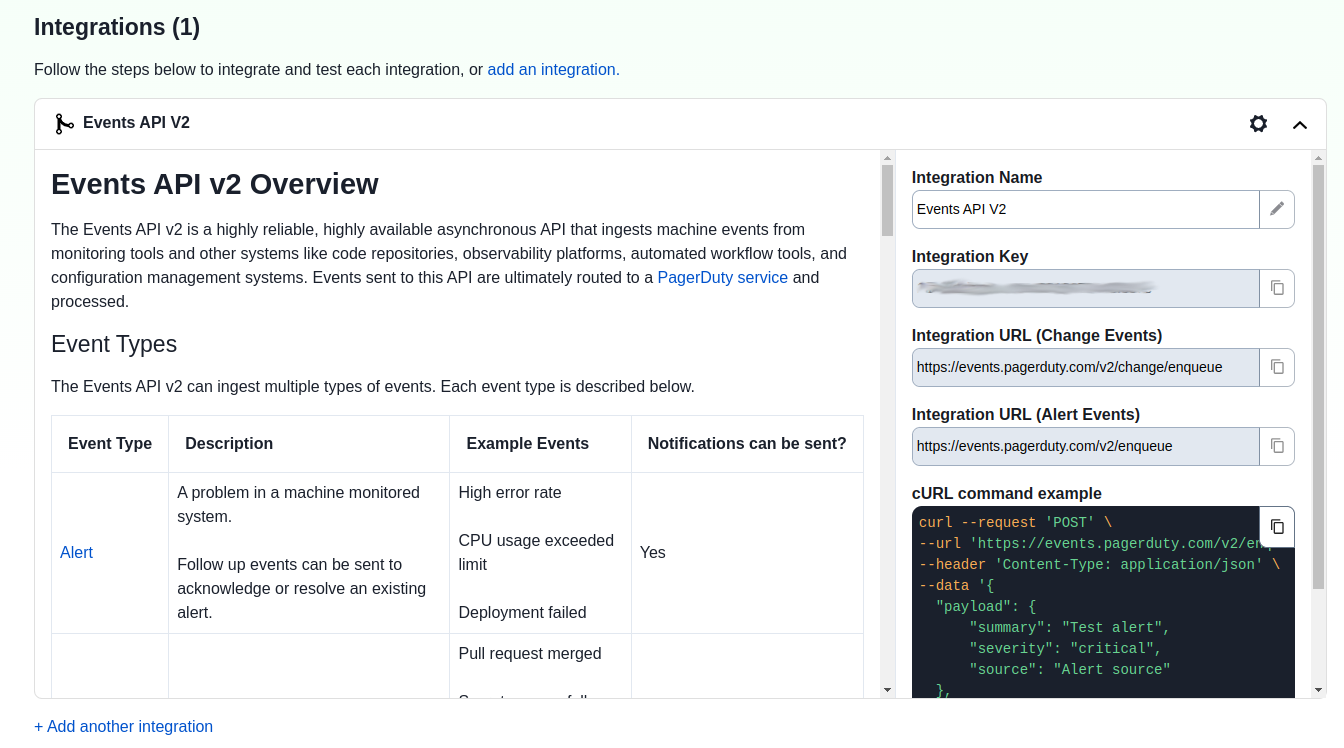Open the Events API V2 settings gear
The width and height of the screenshot is (1344, 748).
(x=1258, y=124)
